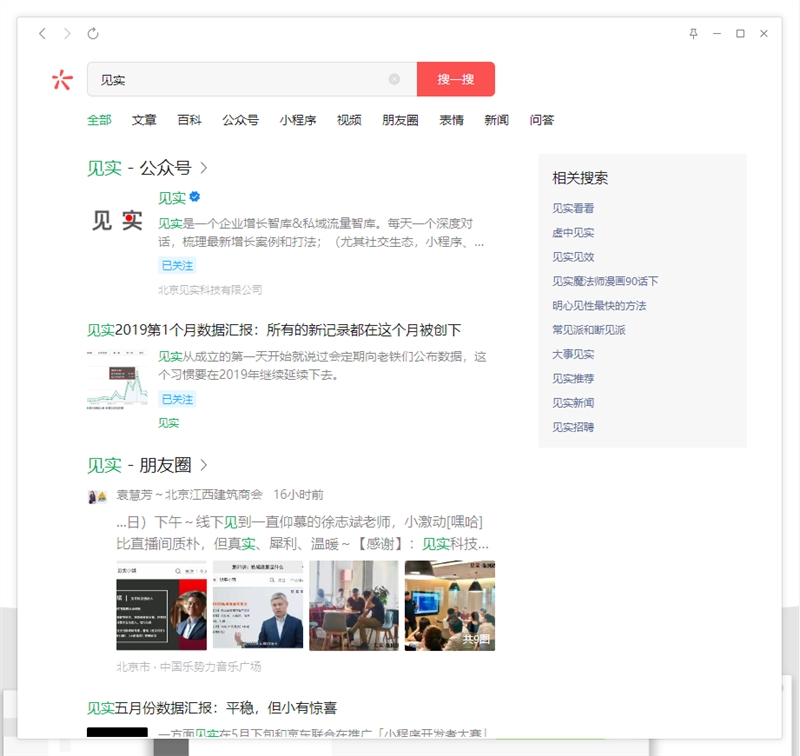Minimize the search window
This screenshot has height=756, width=800.
click(x=717, y=34)
